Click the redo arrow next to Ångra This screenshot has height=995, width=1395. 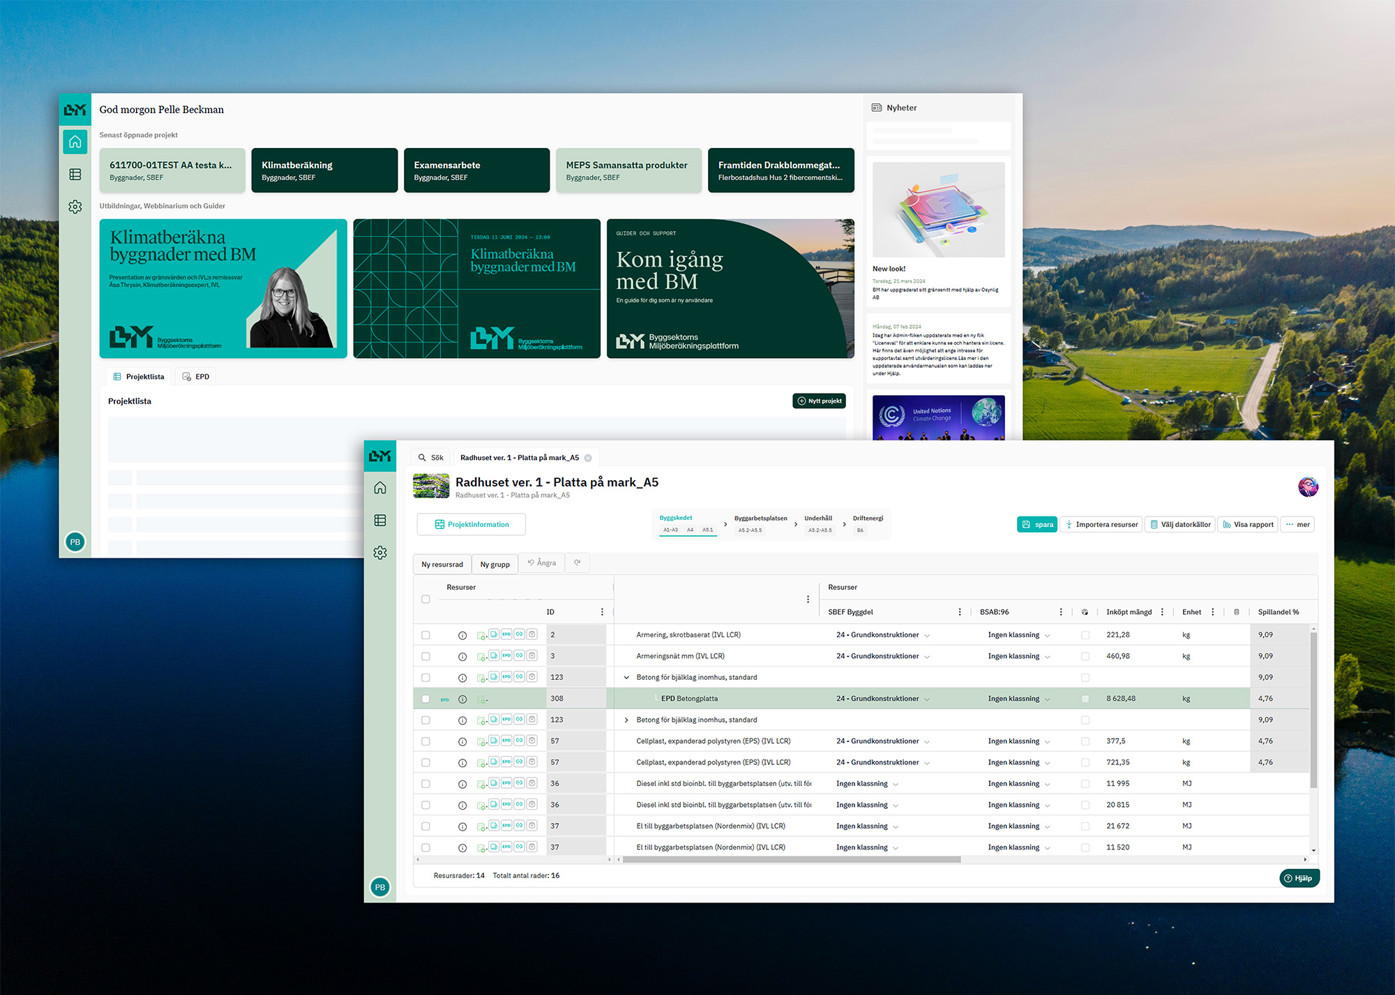[577, 563]
